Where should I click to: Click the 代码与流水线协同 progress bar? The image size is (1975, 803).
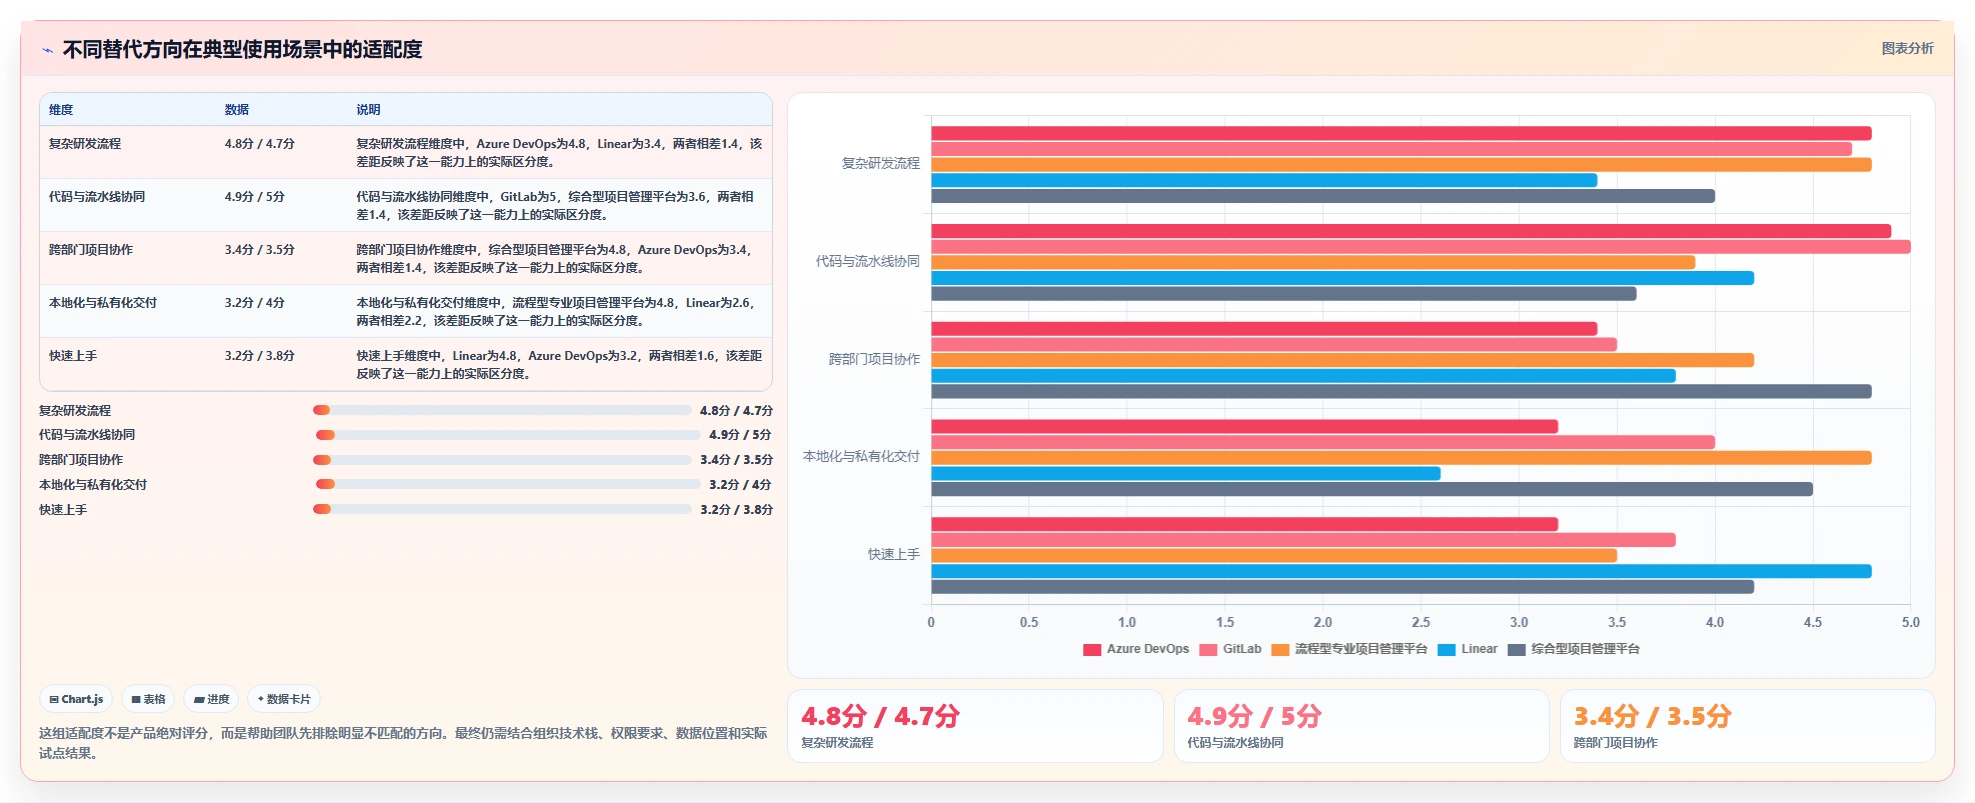[508, 435]
